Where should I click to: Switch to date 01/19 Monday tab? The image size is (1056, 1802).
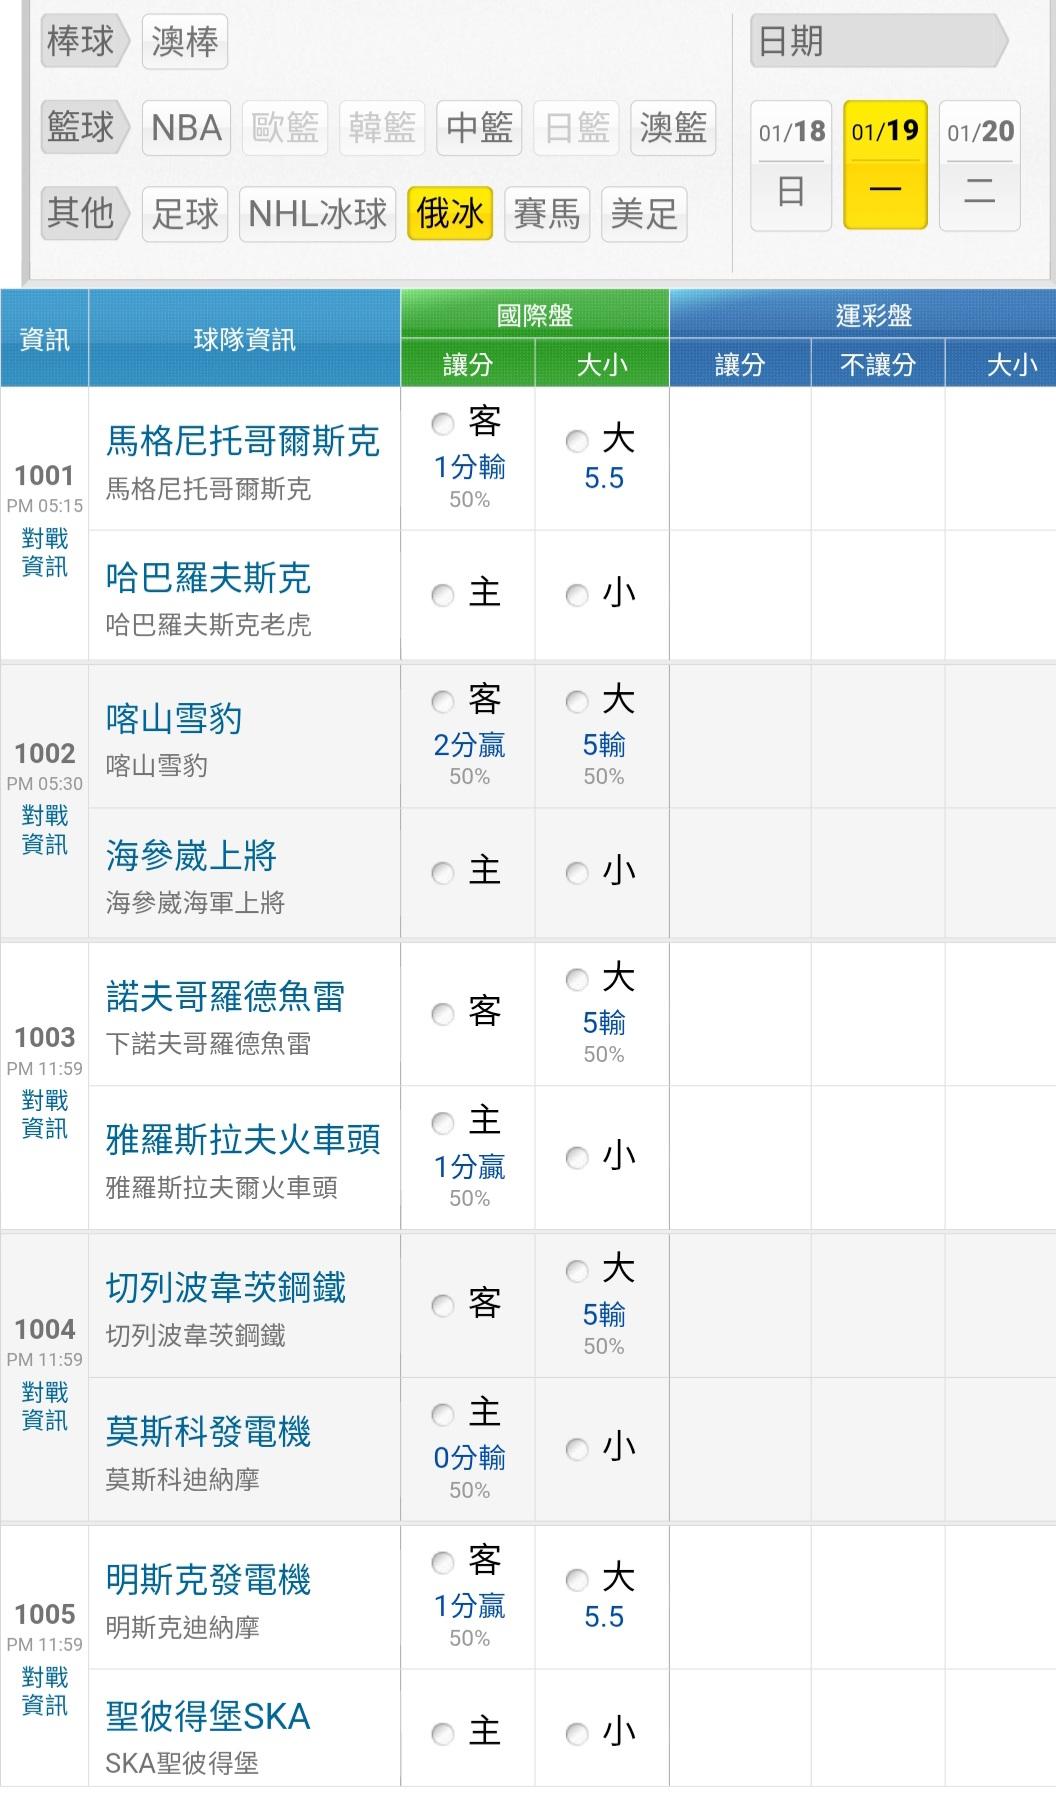(885, 165)
